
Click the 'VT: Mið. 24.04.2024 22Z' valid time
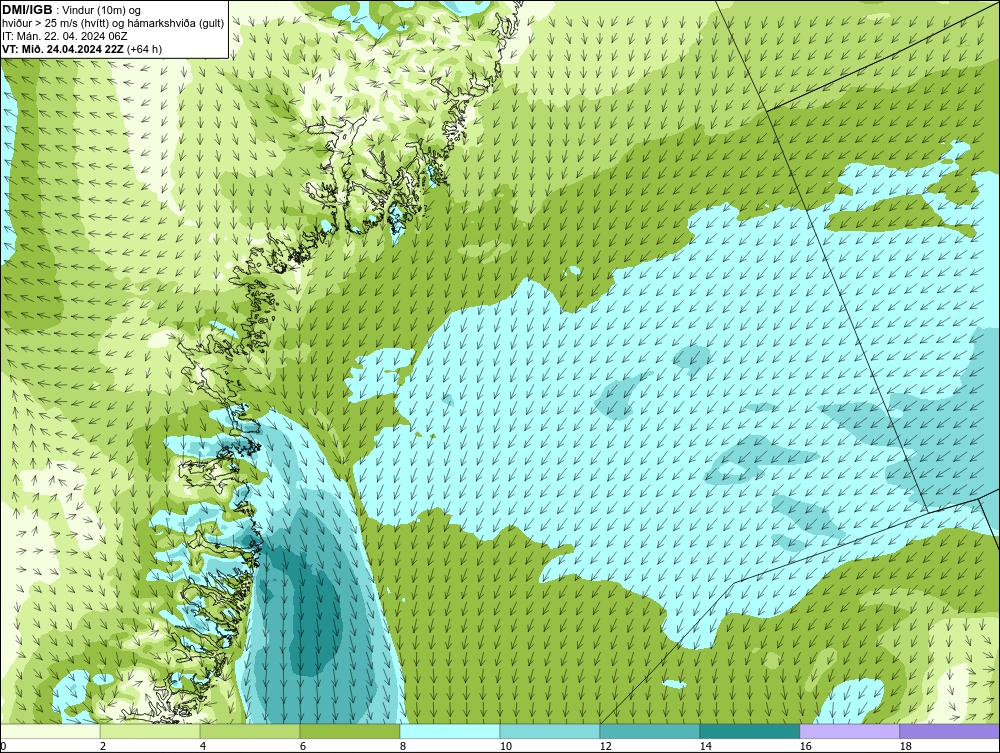(63, 48)
